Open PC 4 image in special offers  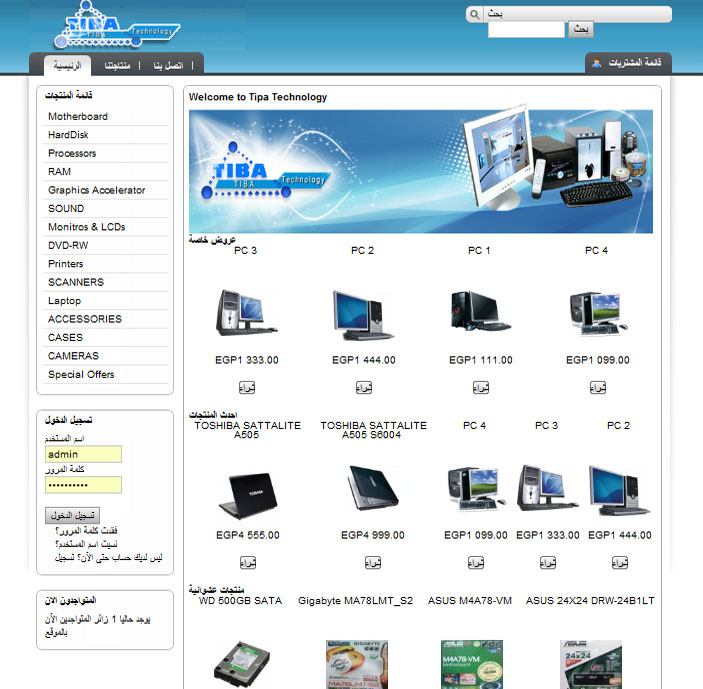coord(598,313)
